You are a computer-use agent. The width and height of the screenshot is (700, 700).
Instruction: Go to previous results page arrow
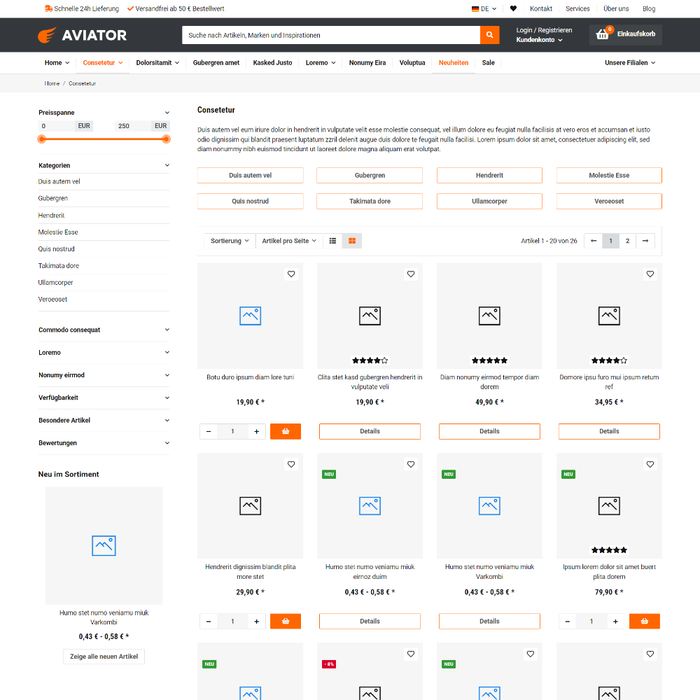(x=593, y=241)
